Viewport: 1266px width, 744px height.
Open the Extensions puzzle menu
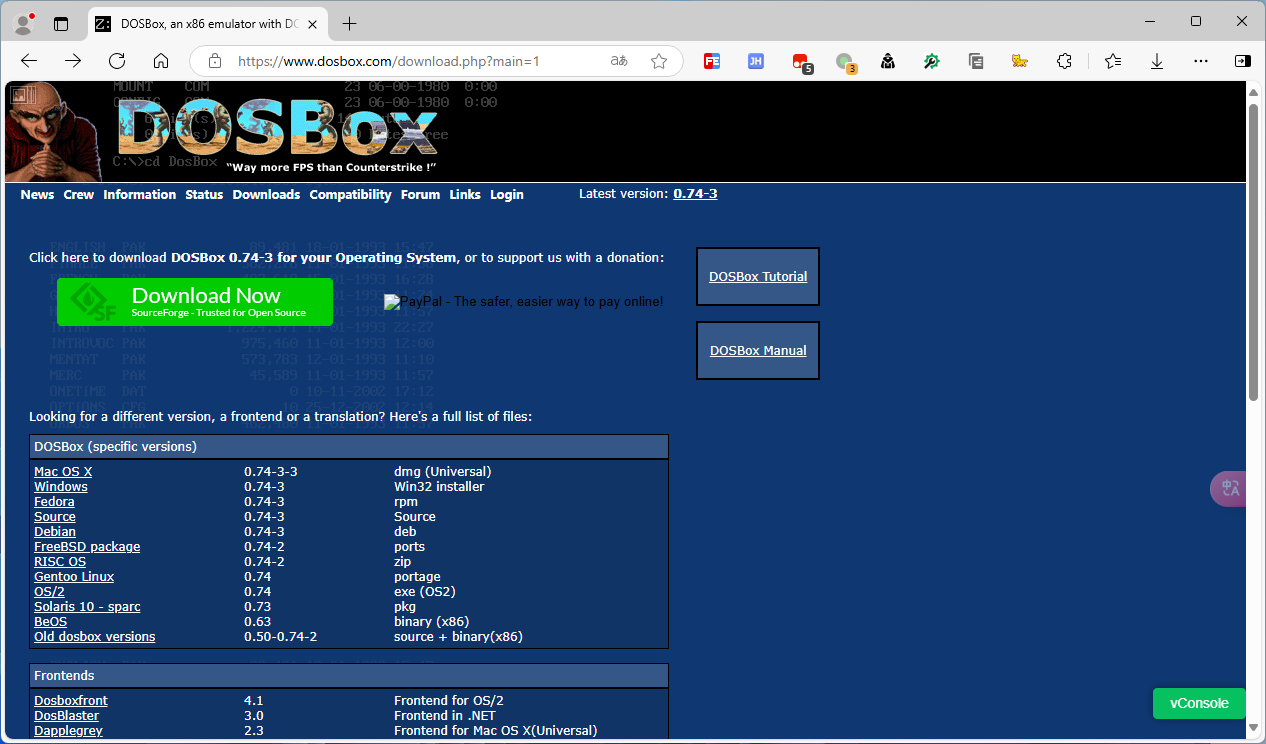(x=1065, y=61)
